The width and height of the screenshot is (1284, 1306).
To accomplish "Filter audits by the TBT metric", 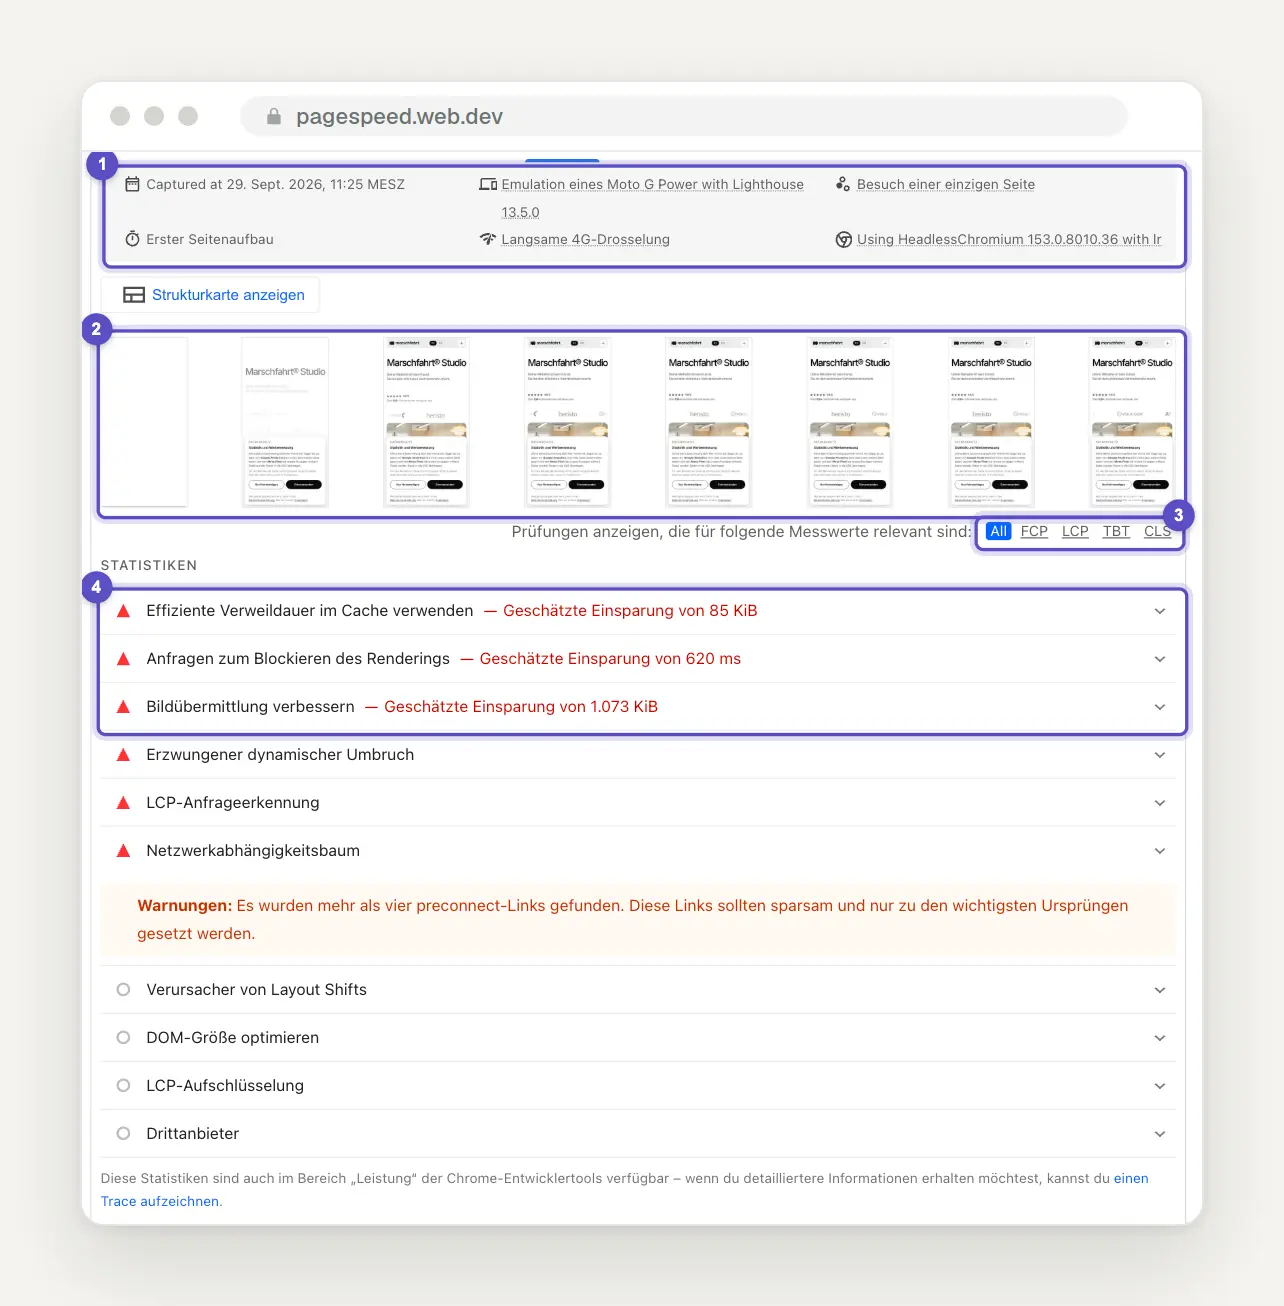I will point(1116,532).
